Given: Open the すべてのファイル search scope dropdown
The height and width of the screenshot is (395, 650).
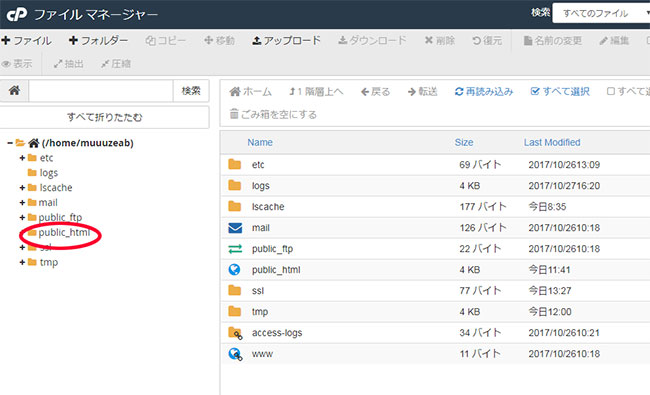Looking at the screenshot, I should (x=601, y=14).
